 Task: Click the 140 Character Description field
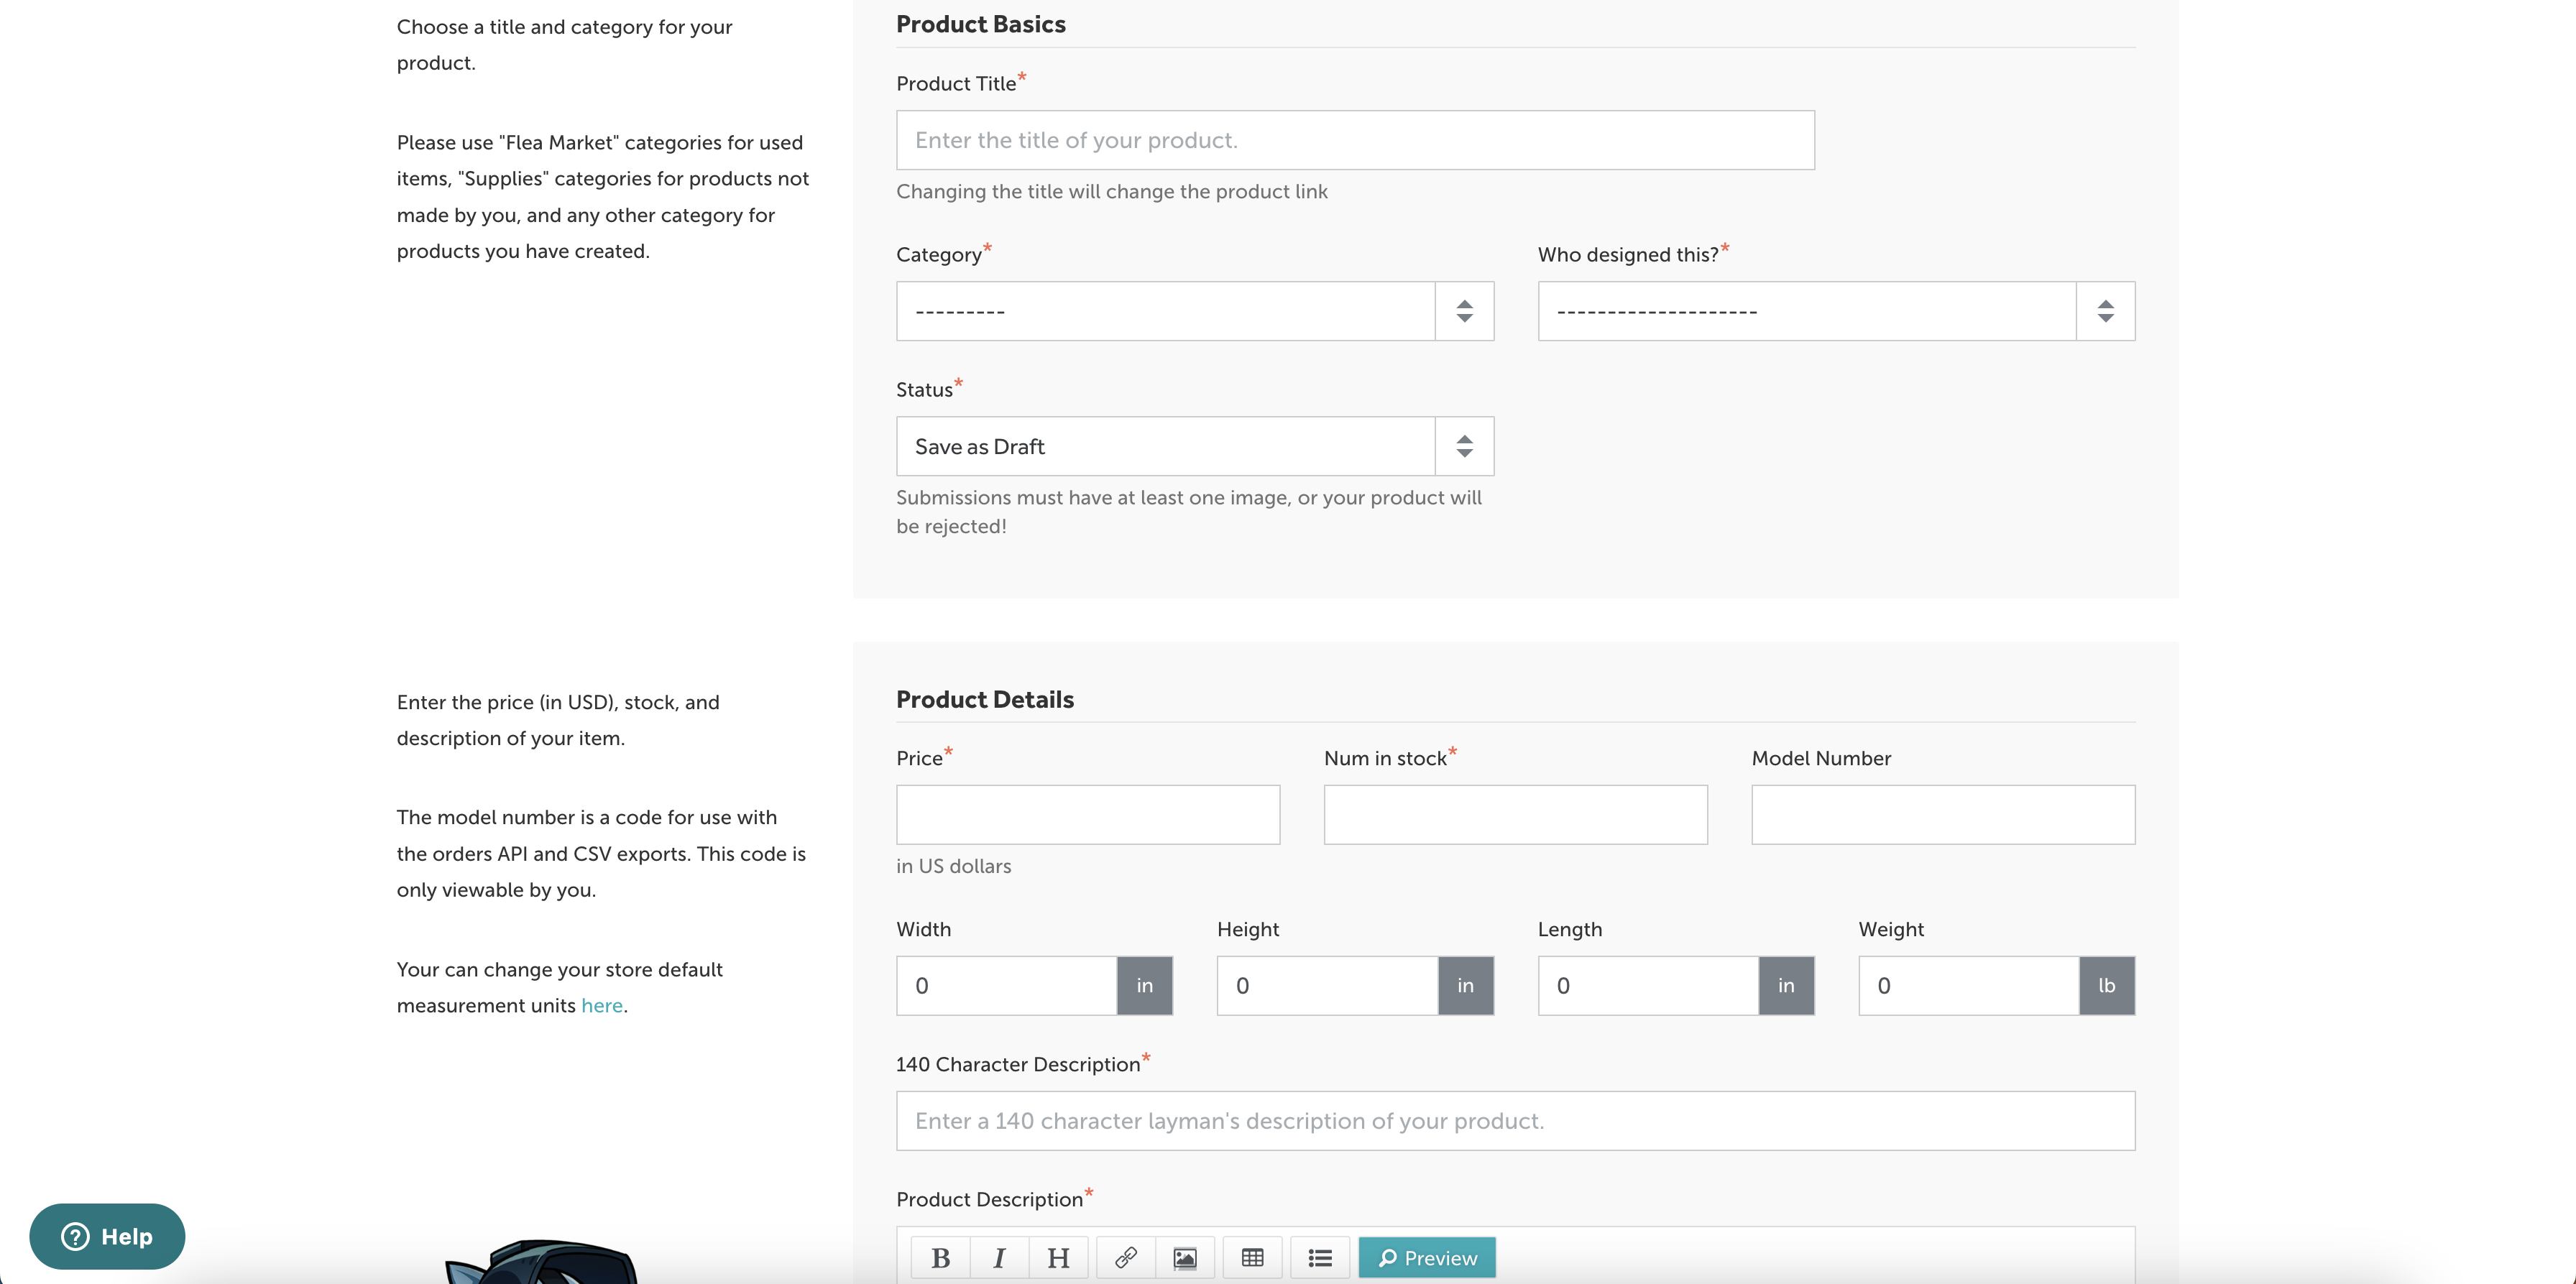point(1515,1120)
